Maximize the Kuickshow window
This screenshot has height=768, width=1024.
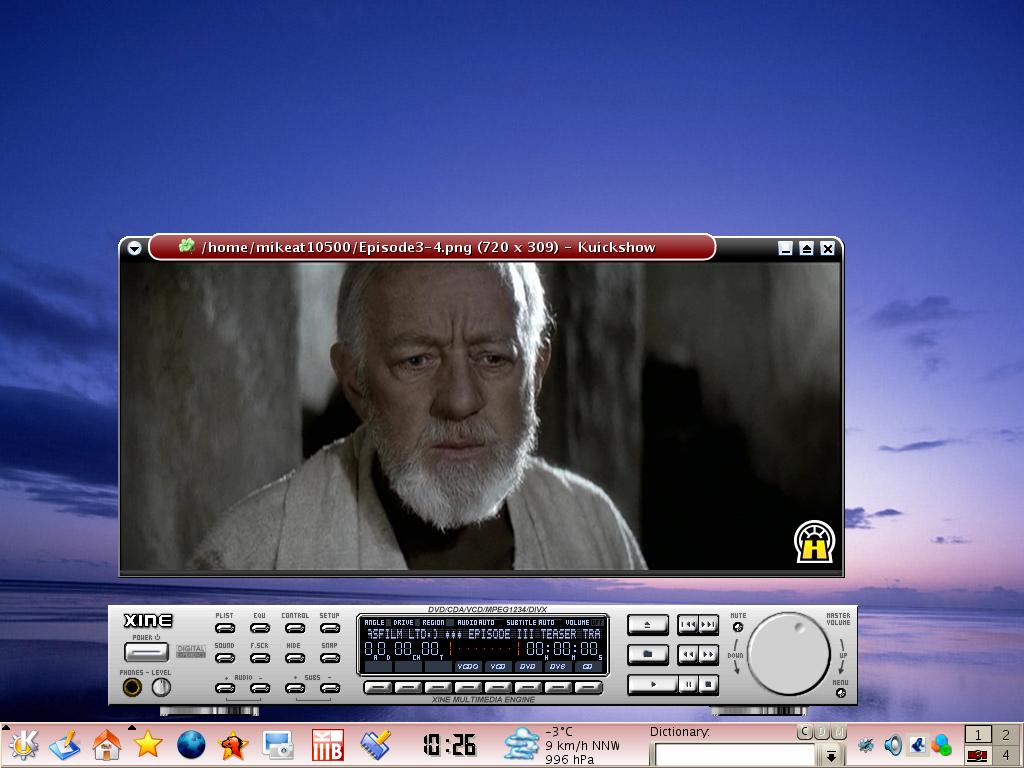(x=807, y=248)
